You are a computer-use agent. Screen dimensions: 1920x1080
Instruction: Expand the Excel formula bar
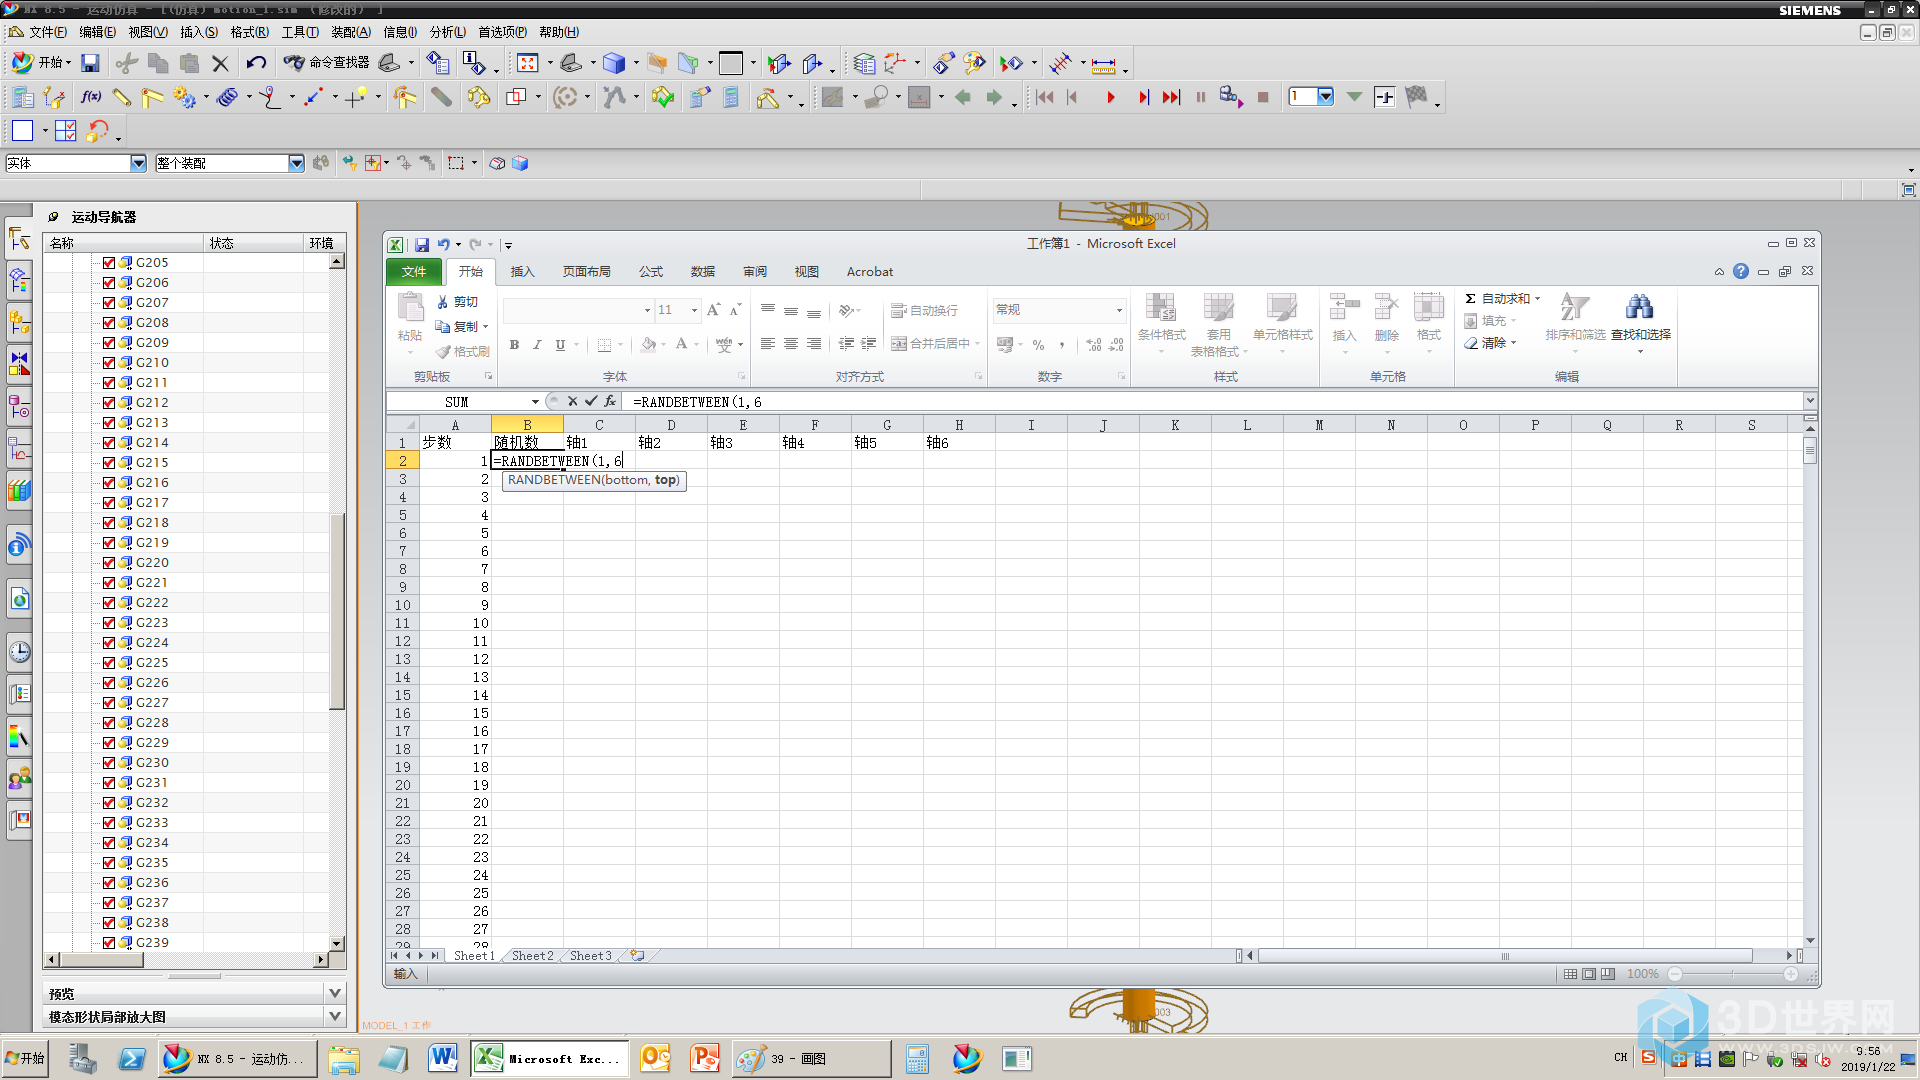click(1809, 401)
